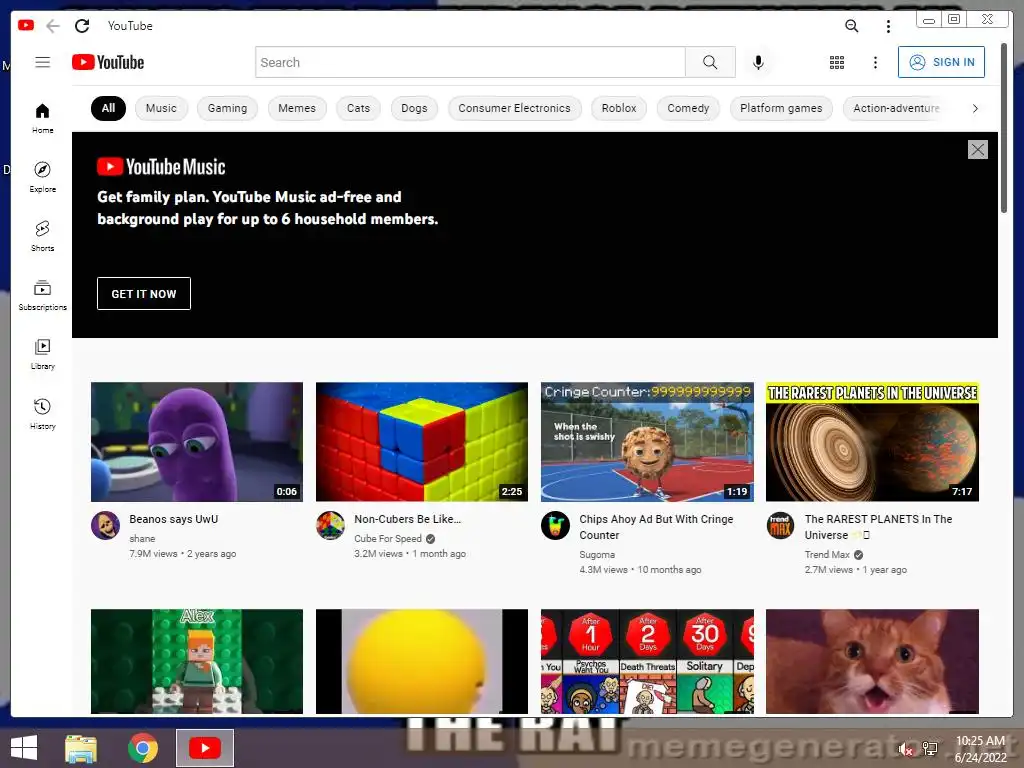This screenshot has width=1024, height=768.
Task: Start voice search with microphone icon
Action: (x=758, y=62)
